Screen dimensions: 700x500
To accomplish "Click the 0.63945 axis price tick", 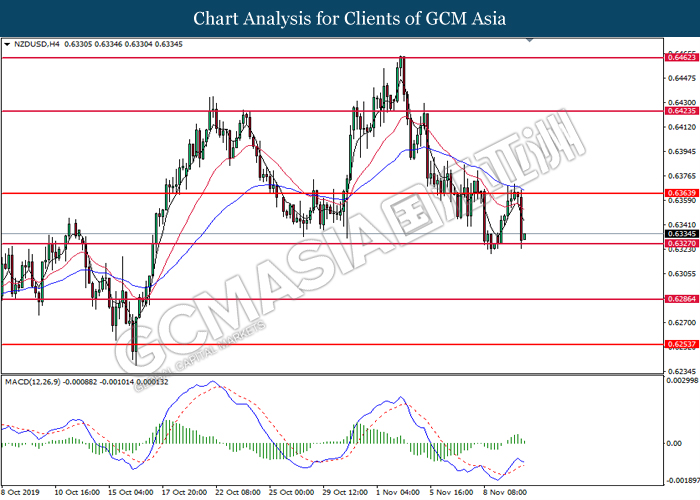I will (682, 152).
